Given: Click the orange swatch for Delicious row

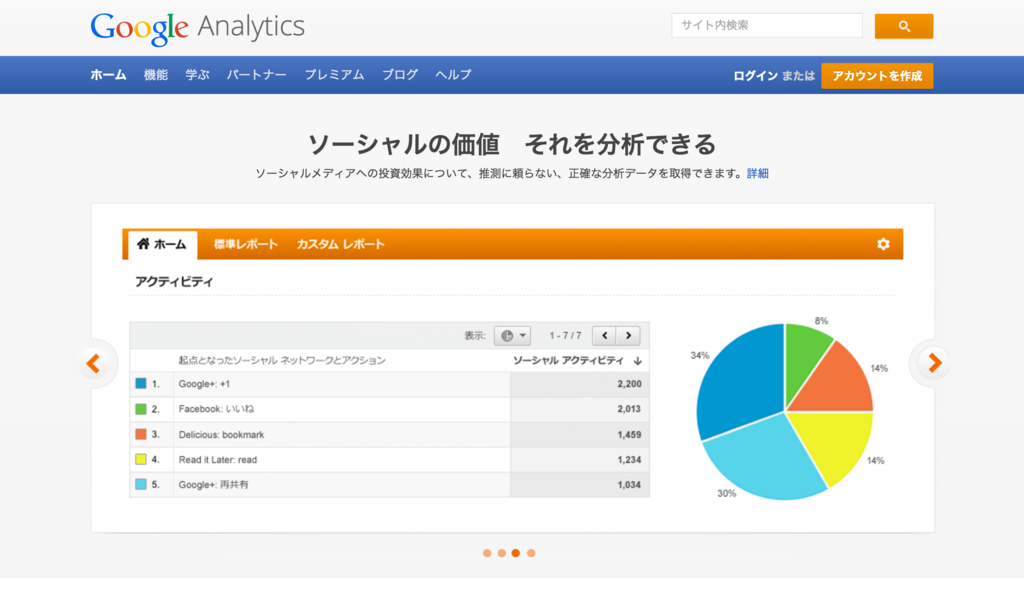Looking at the screenshot, I should click(140, 434).
